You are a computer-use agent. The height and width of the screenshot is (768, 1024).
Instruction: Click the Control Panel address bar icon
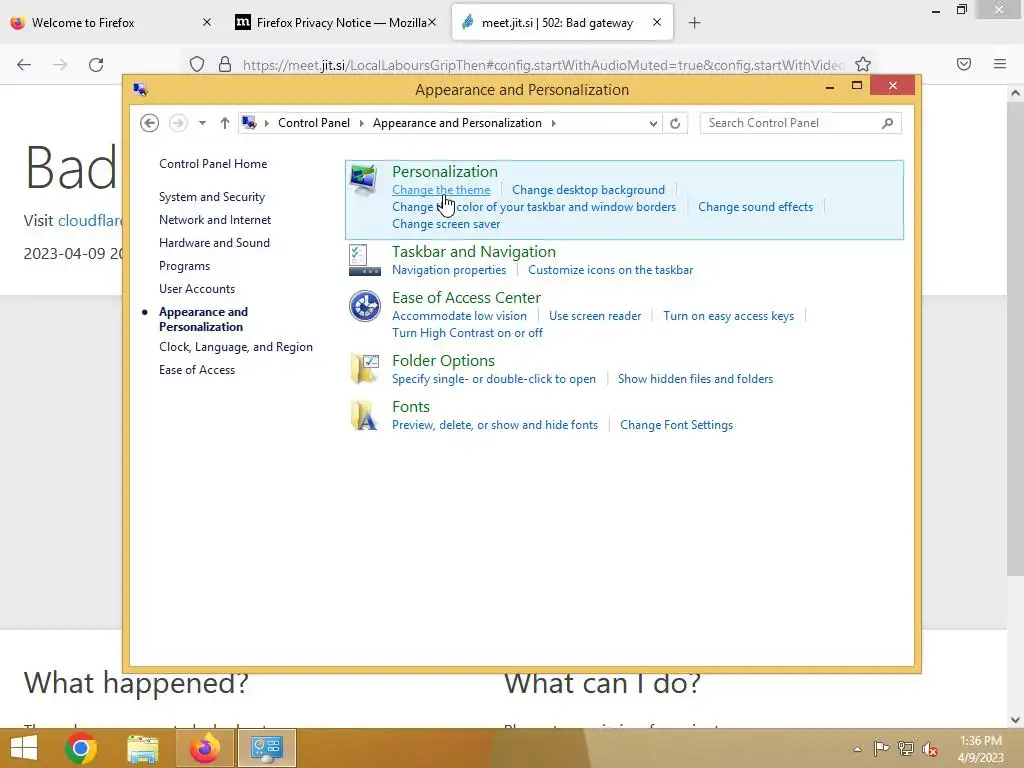(249, 123)
